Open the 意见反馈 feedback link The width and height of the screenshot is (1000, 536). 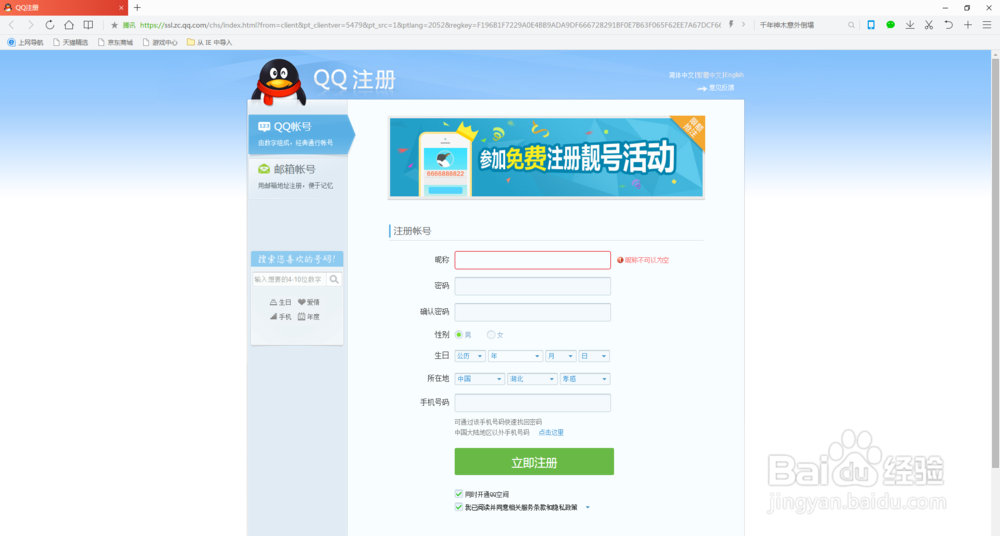coord(721,88)
